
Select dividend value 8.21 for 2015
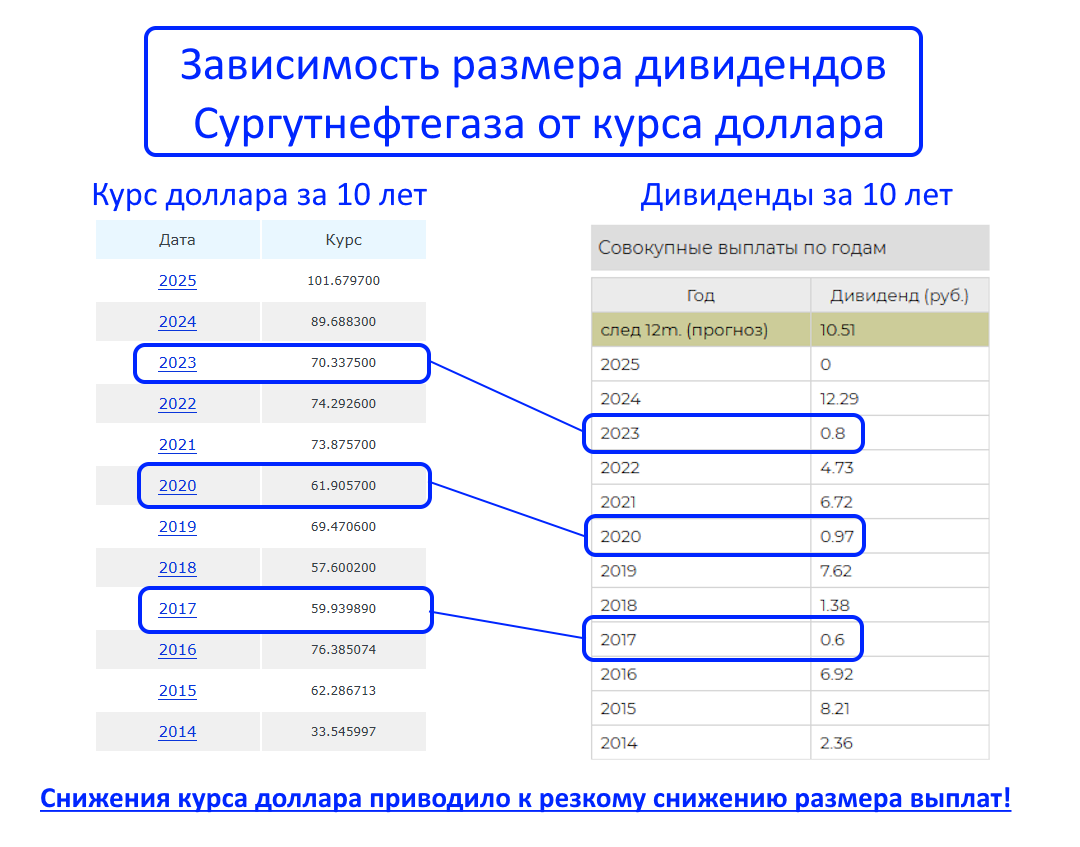(x=834, y=709)
